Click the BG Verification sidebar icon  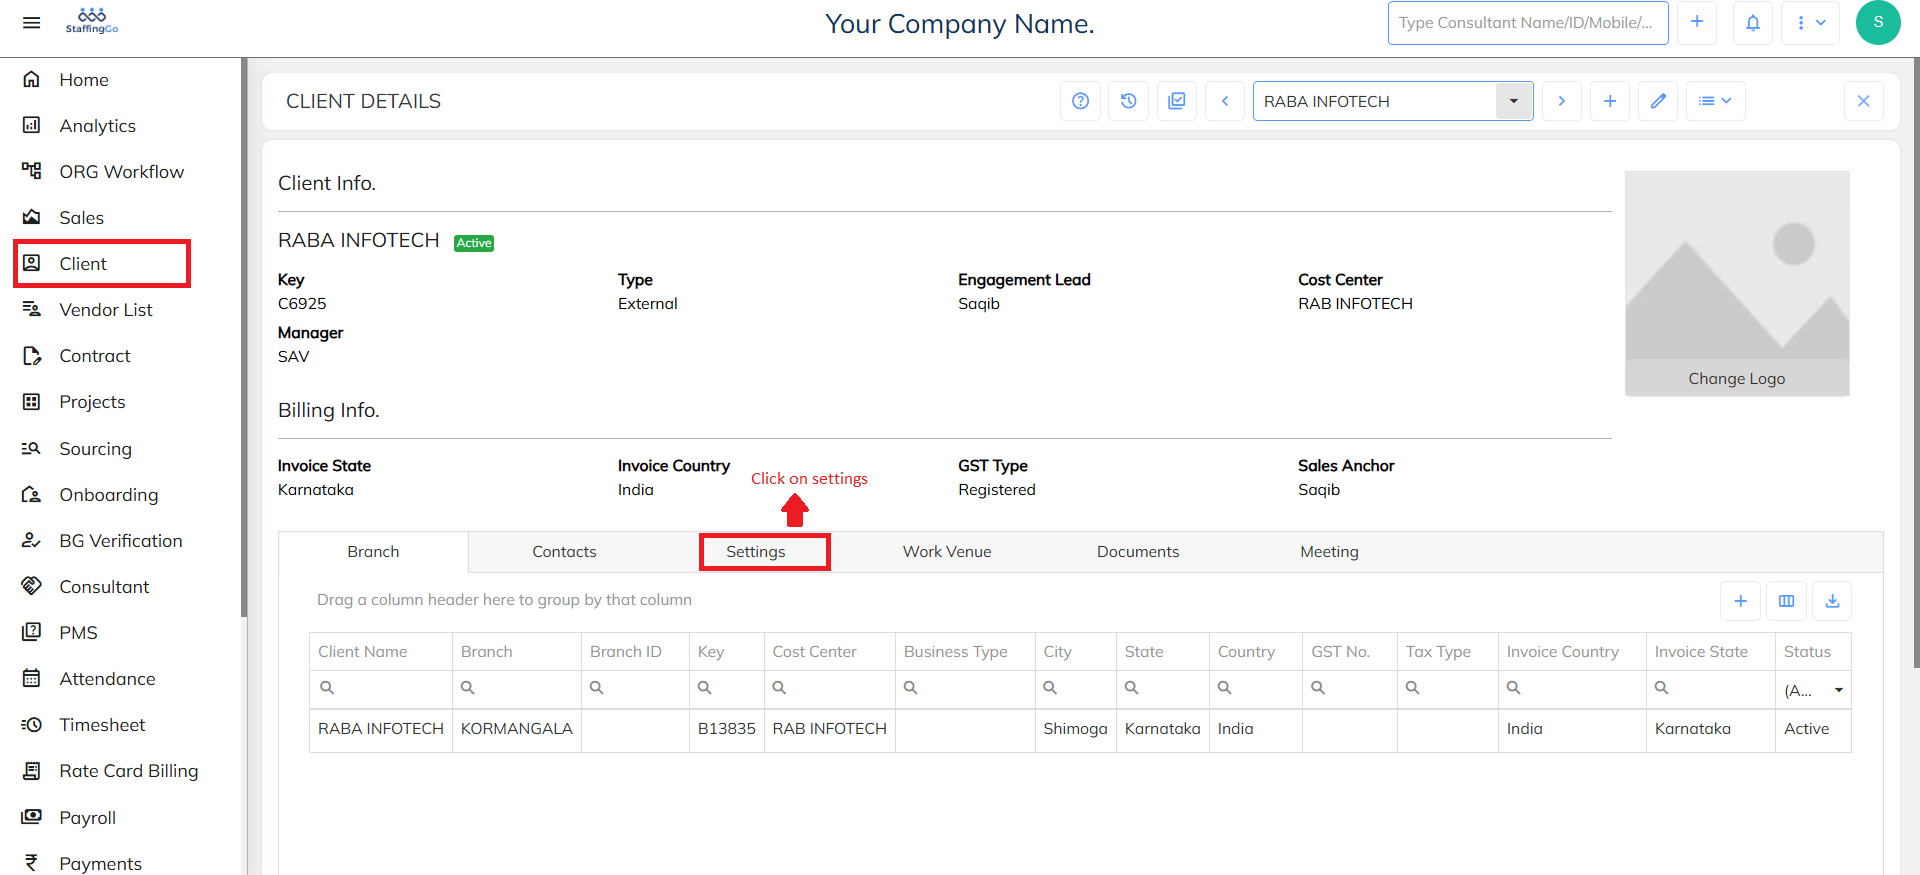pyautogui.click(x=32, y=541)
